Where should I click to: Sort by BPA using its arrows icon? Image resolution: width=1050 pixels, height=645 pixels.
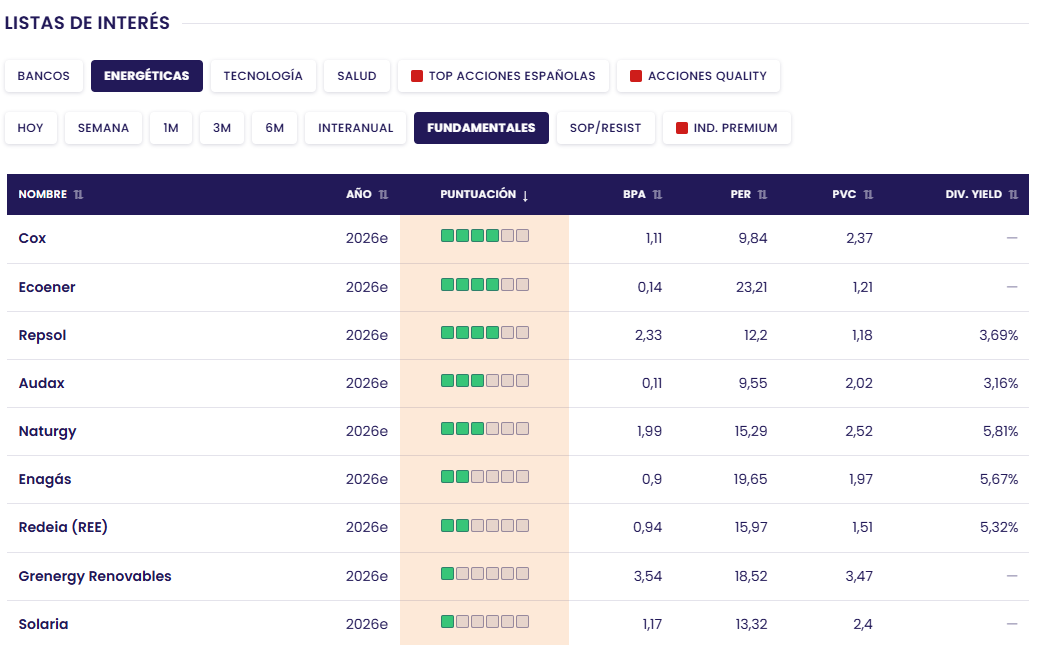(657, 194)
